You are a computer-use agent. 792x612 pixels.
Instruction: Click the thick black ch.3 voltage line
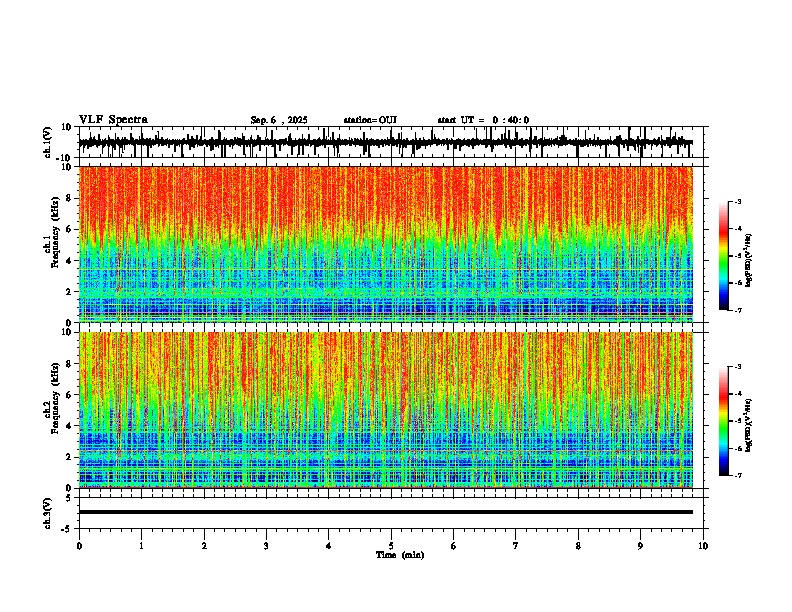point(386,512)
